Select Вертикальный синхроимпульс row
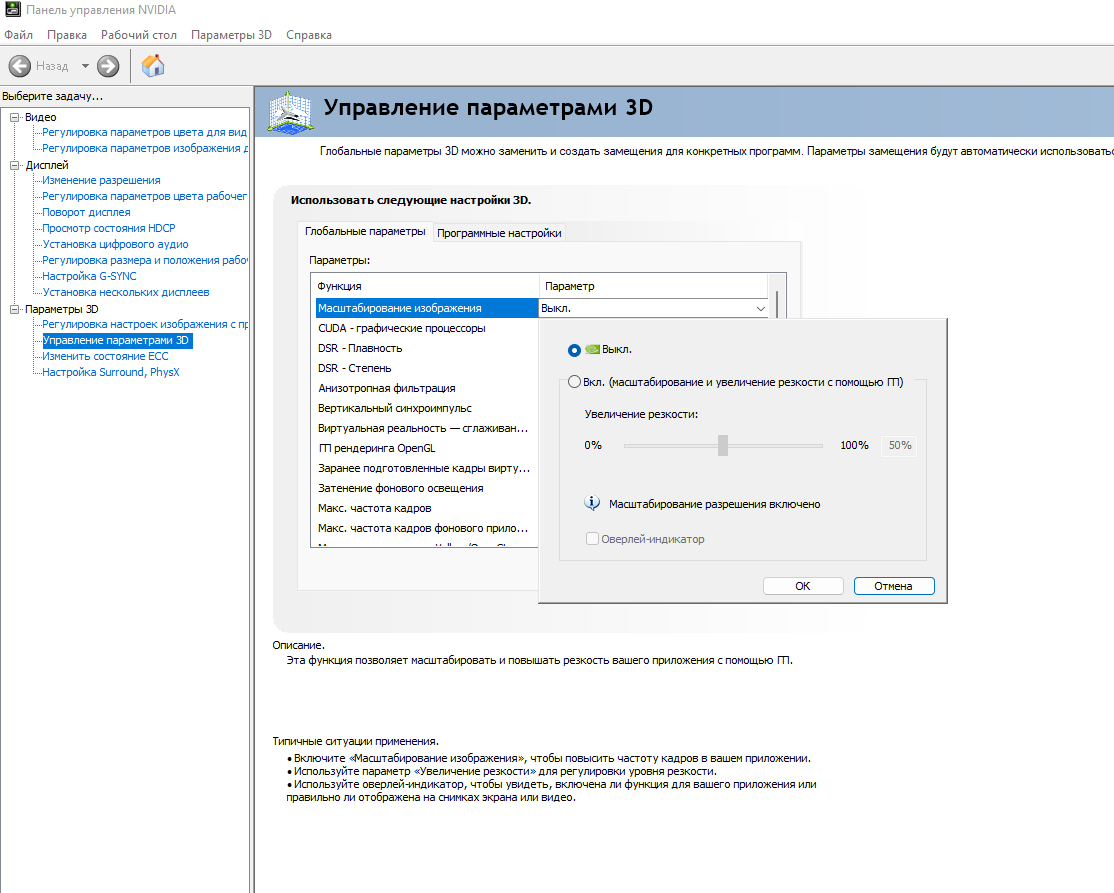This screenshot has width=1114, height=893. (427, 408)
